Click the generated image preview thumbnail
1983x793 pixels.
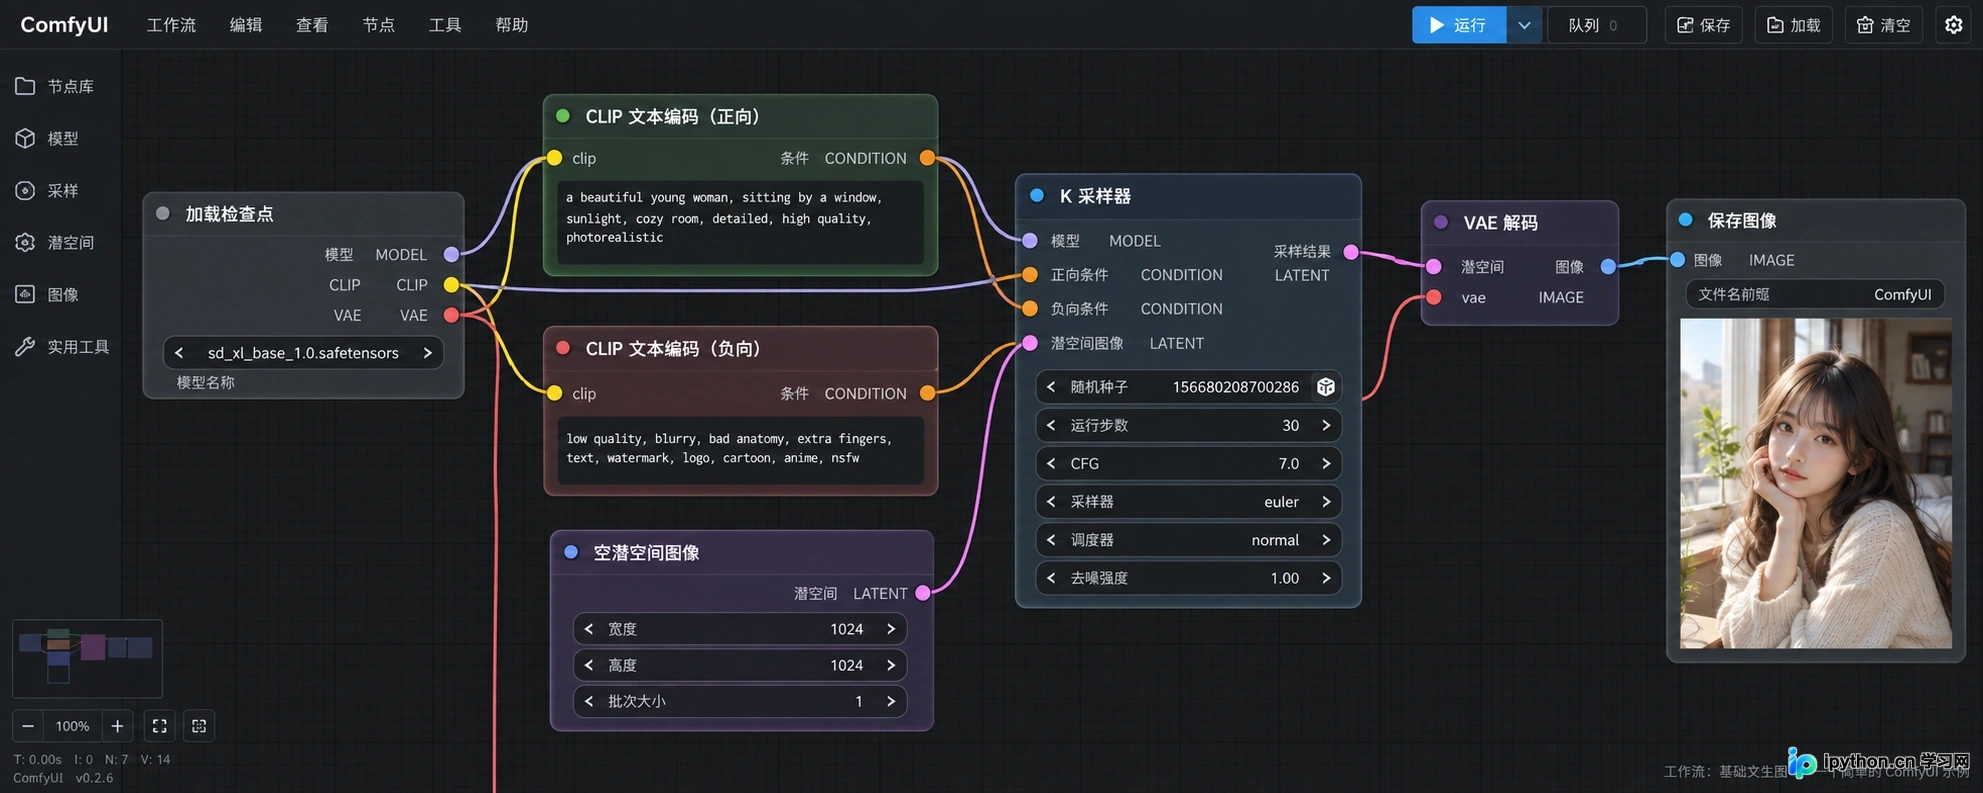pos(1815,483)
